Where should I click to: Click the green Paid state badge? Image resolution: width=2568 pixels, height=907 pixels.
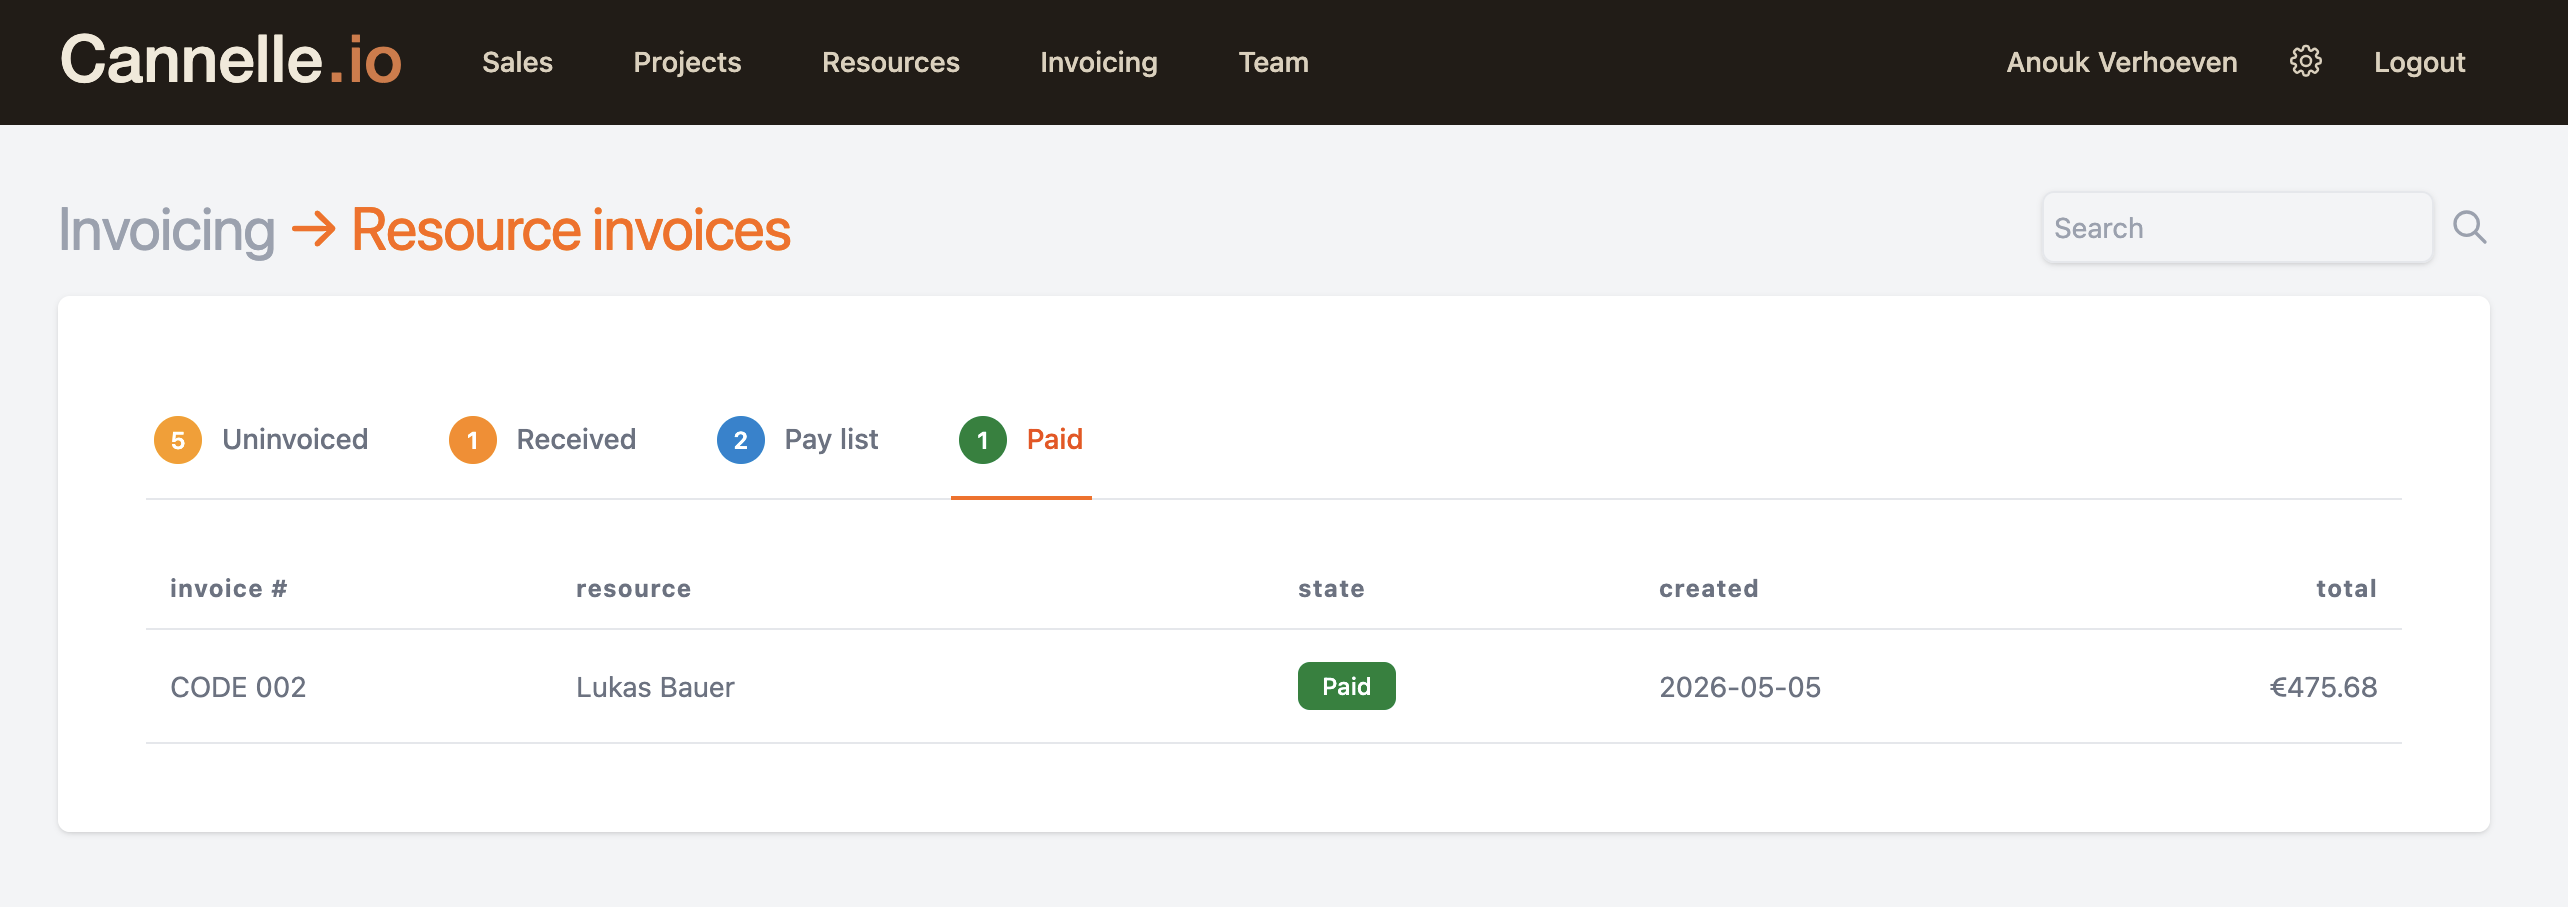click(x=1346, y=686)
